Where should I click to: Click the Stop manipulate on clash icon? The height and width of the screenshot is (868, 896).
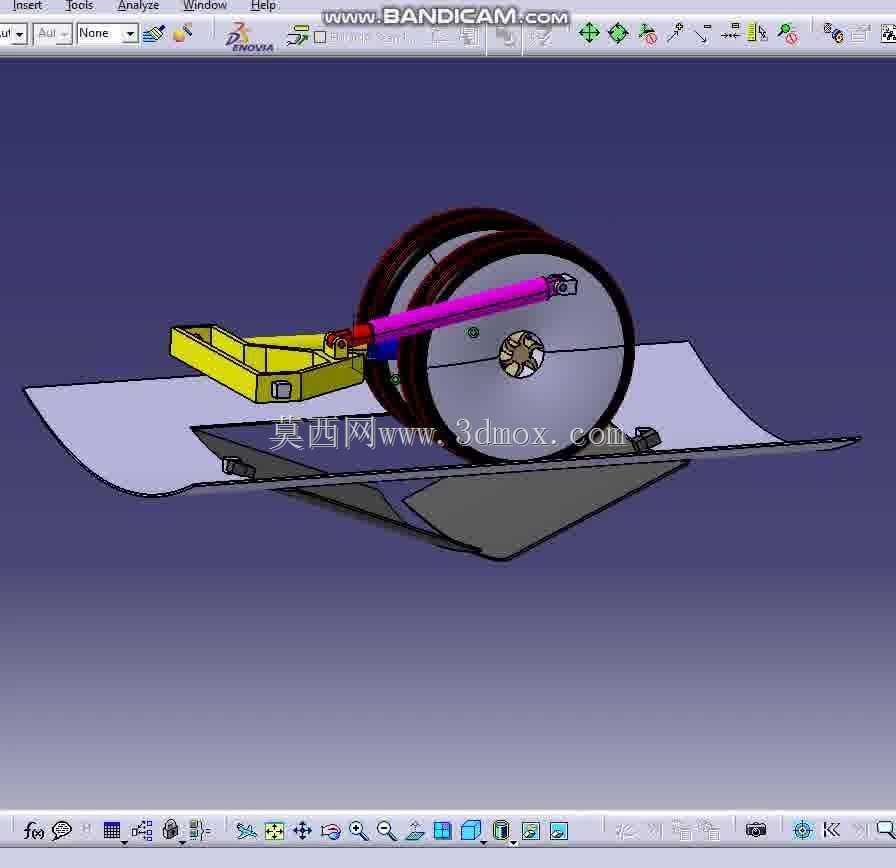[647, 34]
